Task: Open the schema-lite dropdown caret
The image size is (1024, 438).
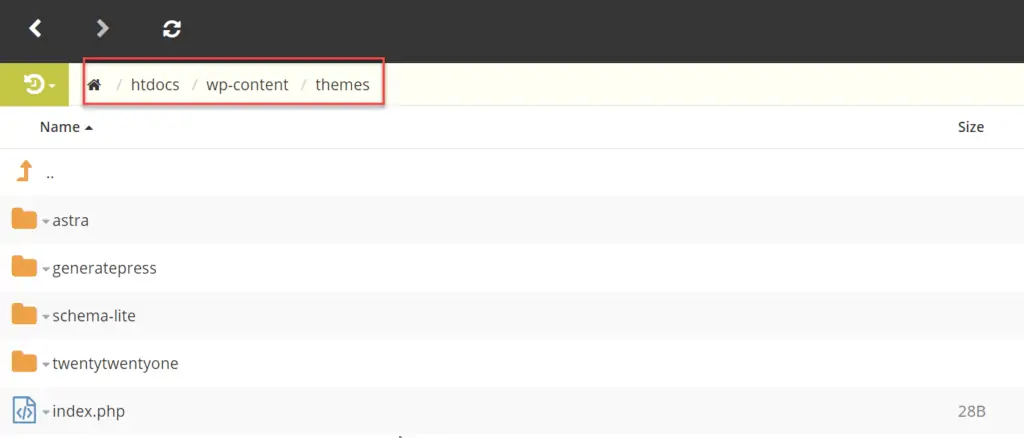Action: click(46, 317)
